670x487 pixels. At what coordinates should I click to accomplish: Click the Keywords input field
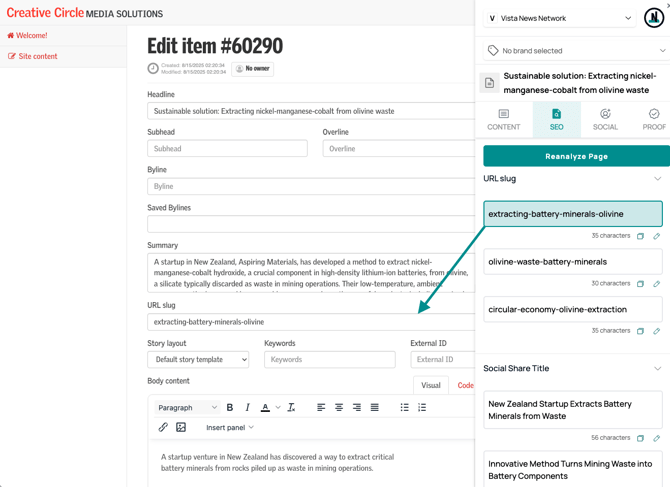tap(330, 360)
